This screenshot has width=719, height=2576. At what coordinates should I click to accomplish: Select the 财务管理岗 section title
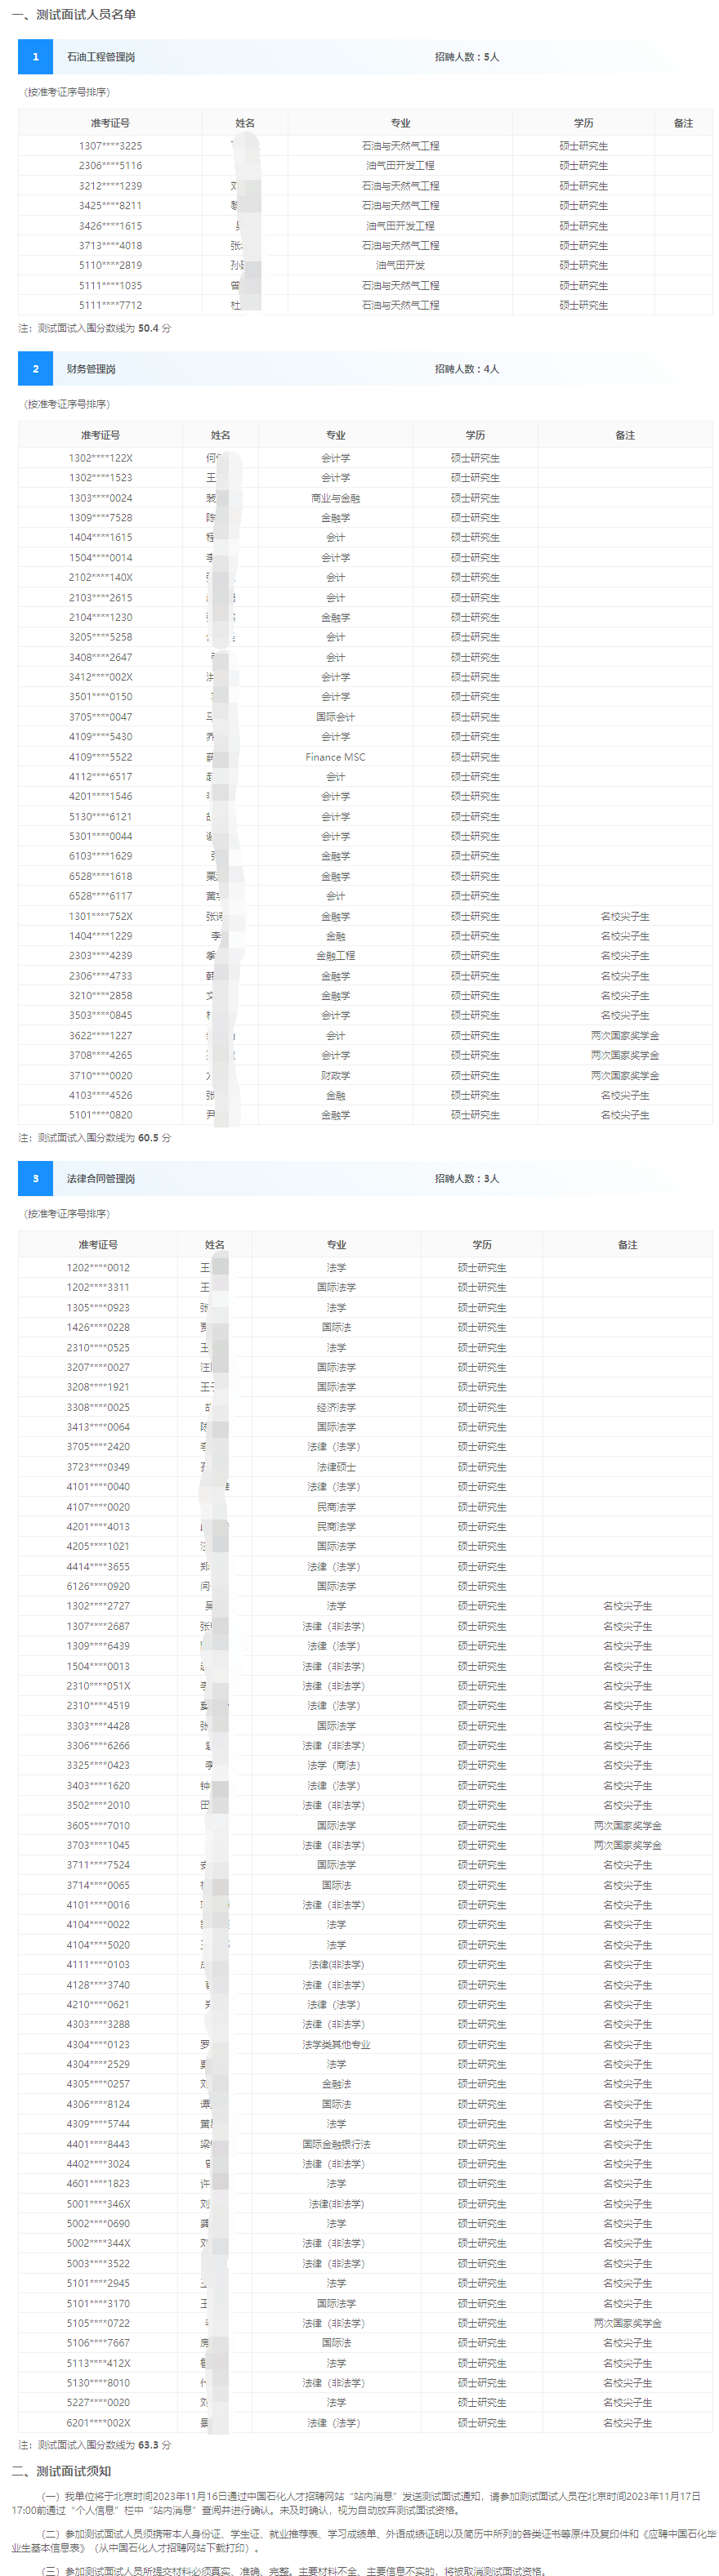[x=91, y=369]
